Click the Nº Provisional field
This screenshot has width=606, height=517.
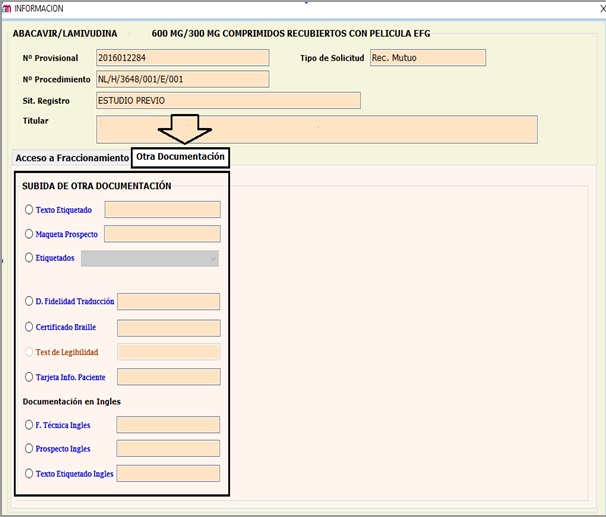pyautogui.click(x=182, y=57)
